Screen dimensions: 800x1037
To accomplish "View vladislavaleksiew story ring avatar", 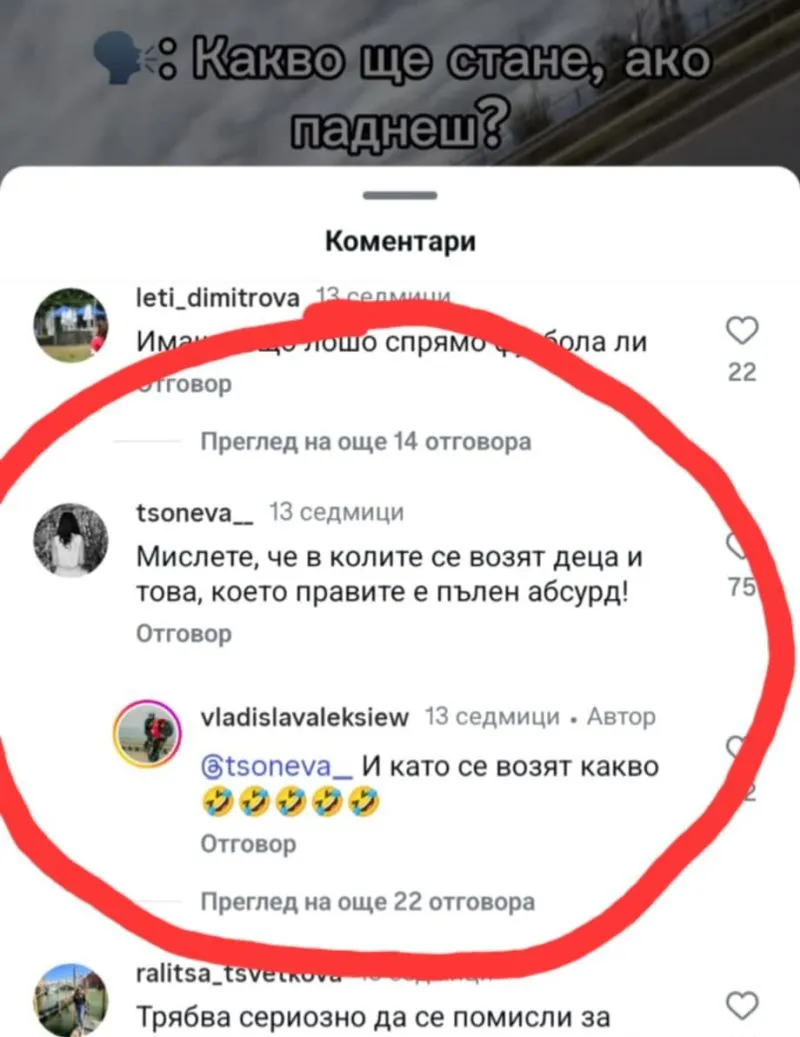I will pos(147,733).
